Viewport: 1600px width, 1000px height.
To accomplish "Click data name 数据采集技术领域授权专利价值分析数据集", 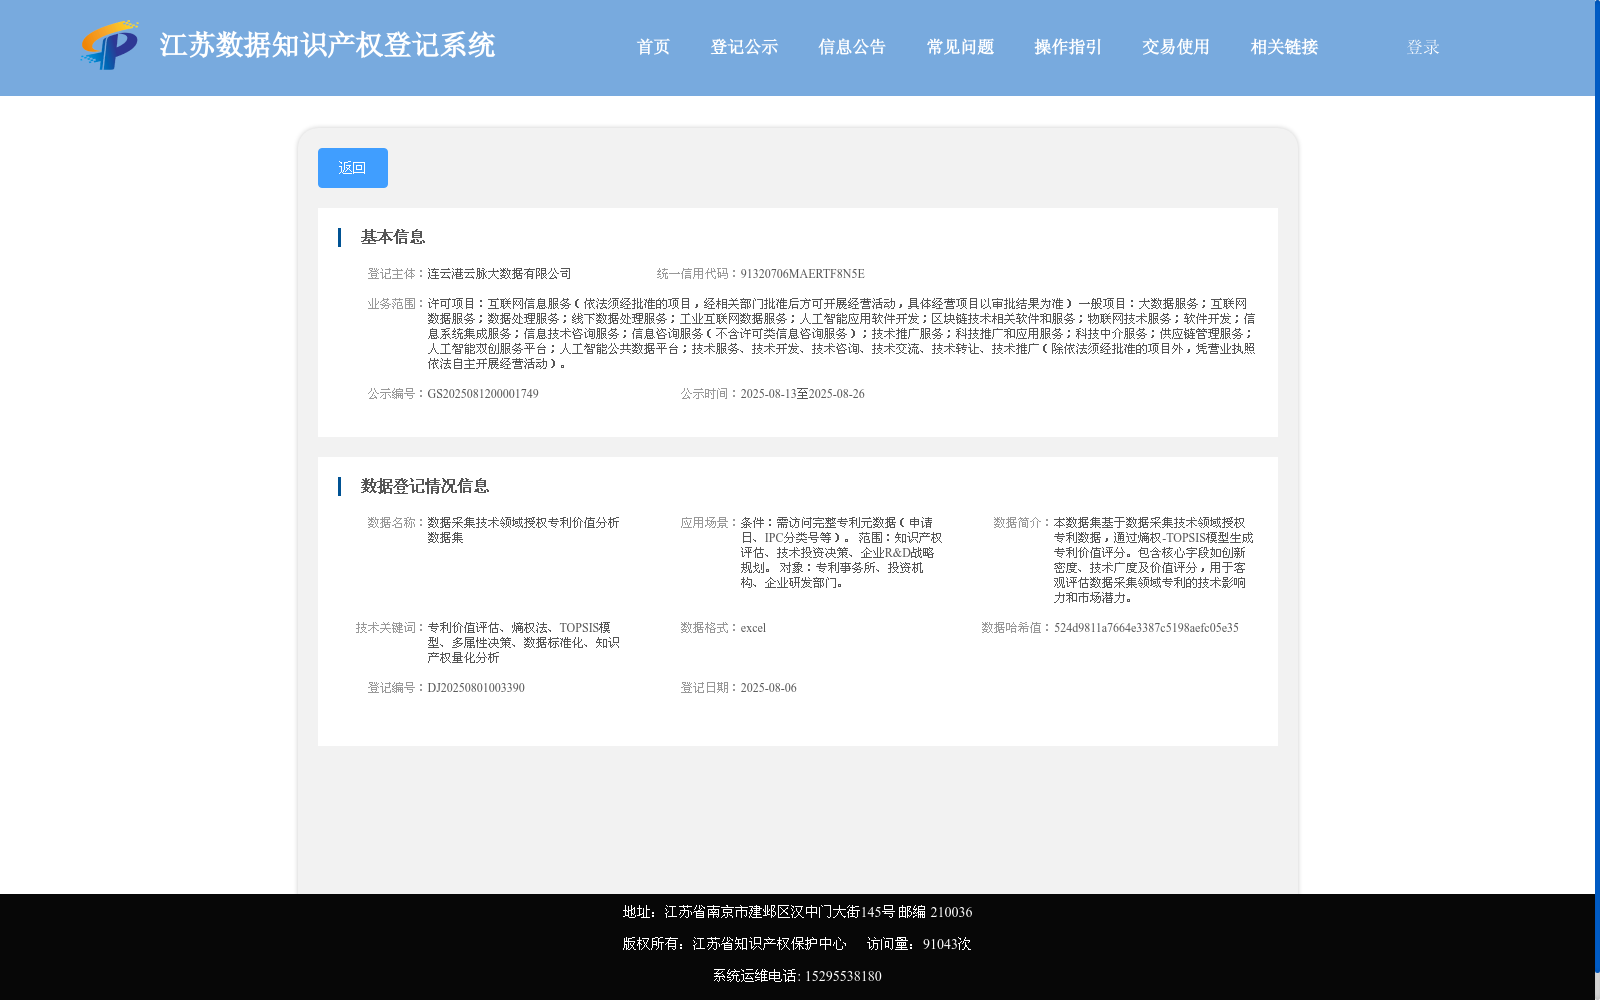I will click(x=523, y=530).
